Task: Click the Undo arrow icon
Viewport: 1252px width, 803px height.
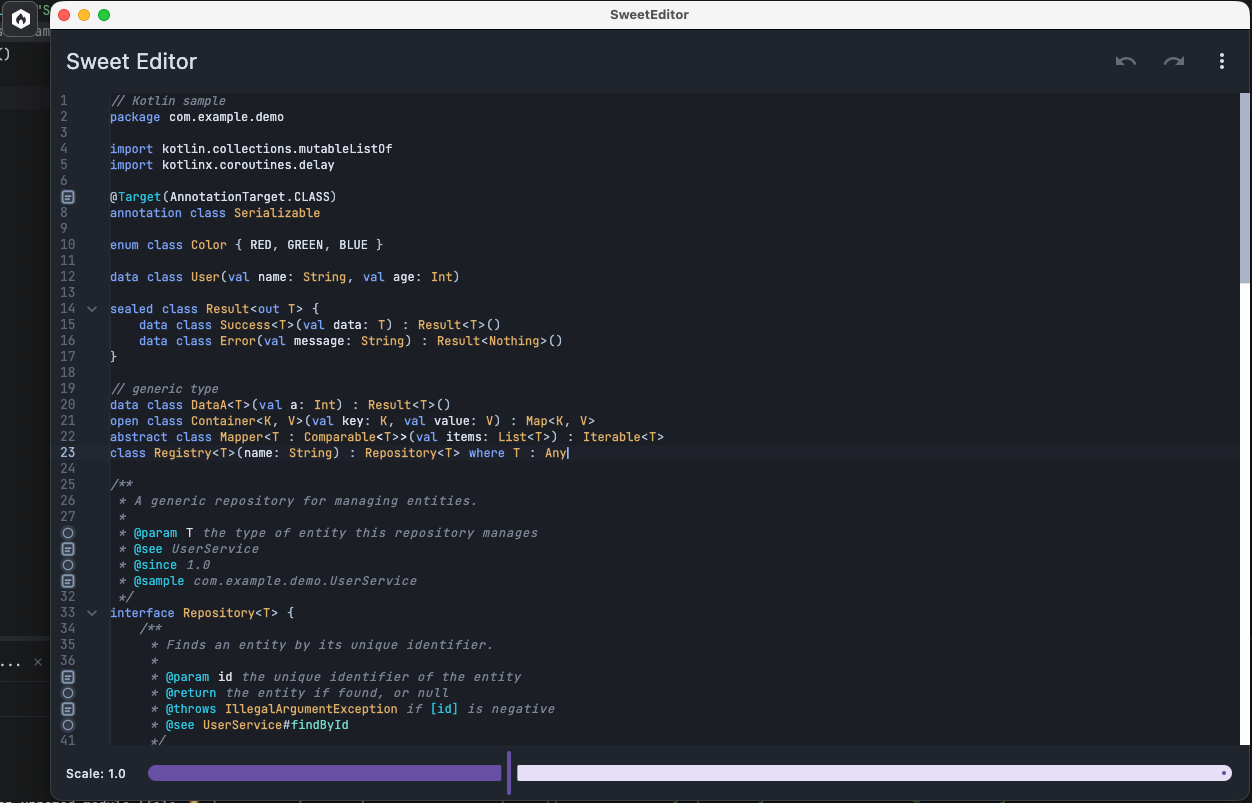Action: 1125,61
